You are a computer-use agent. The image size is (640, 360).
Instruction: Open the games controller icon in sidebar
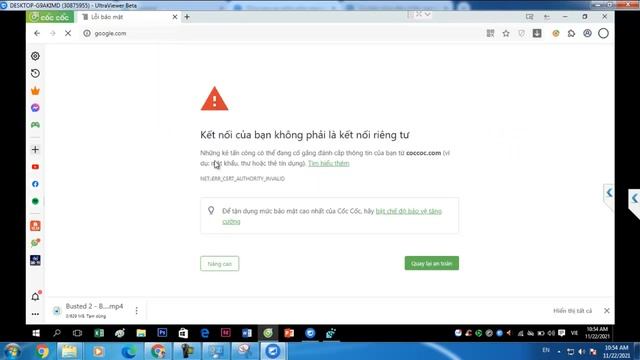35,125
